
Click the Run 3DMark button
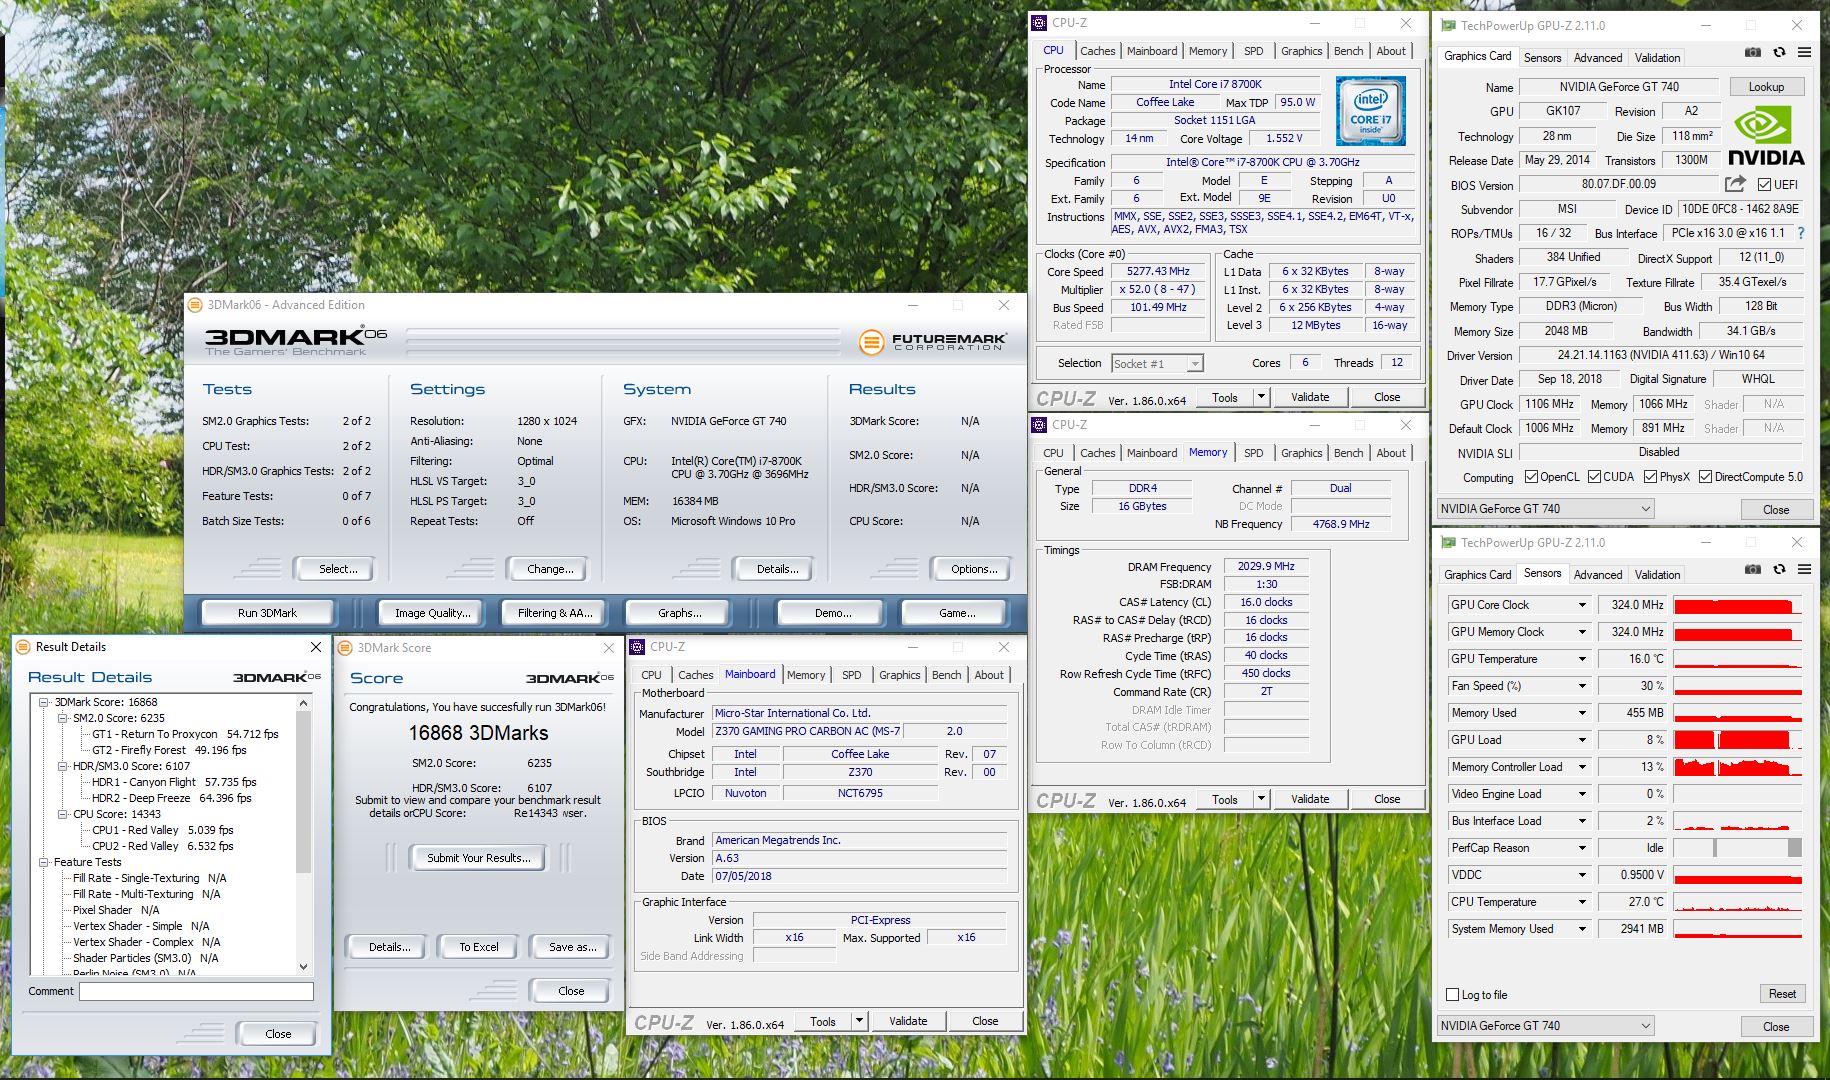(267, 613)
